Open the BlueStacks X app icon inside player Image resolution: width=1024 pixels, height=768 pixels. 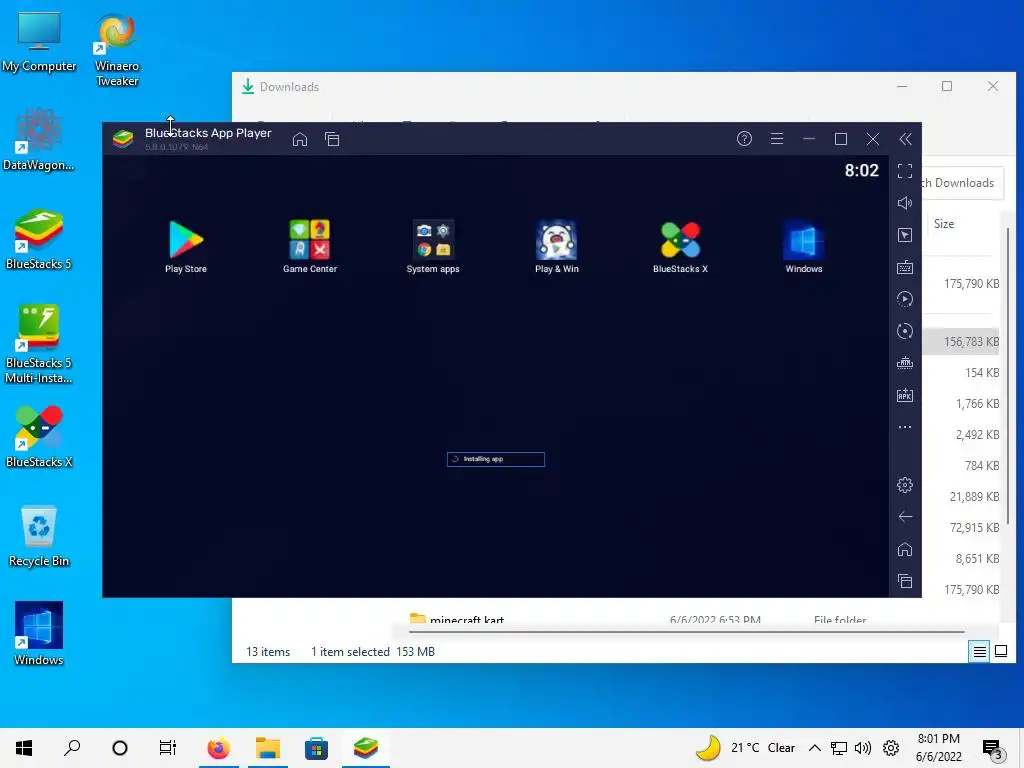(x=680, y=246)
